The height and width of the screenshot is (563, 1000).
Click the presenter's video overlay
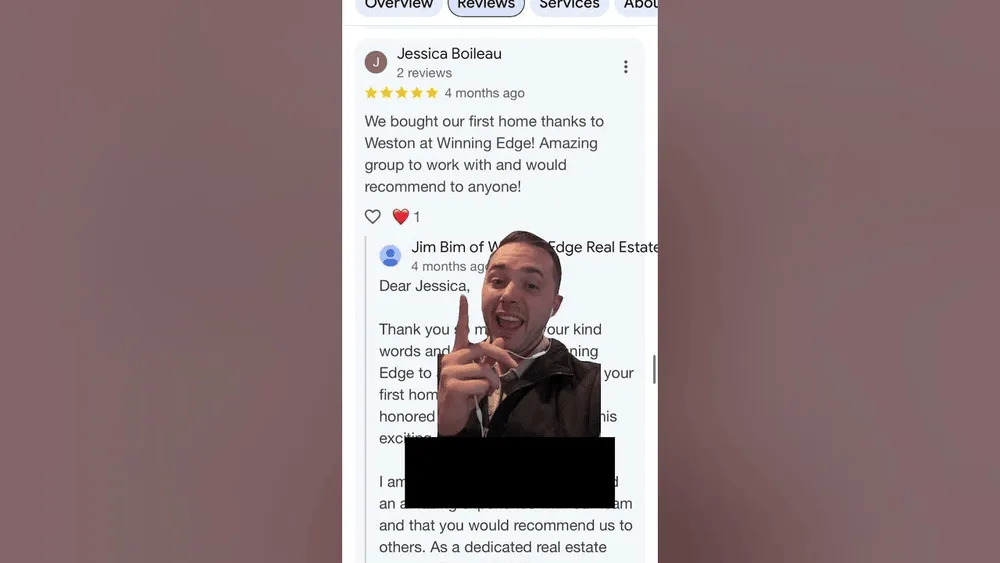[x=519, y=334]
